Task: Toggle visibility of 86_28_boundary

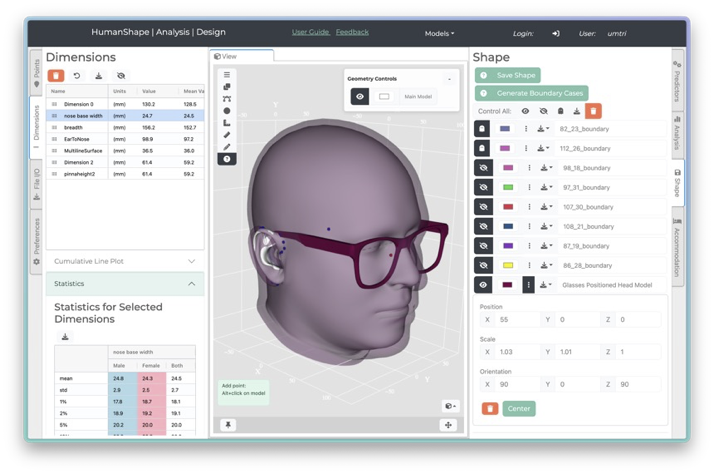Action: [x=483, y=265]
